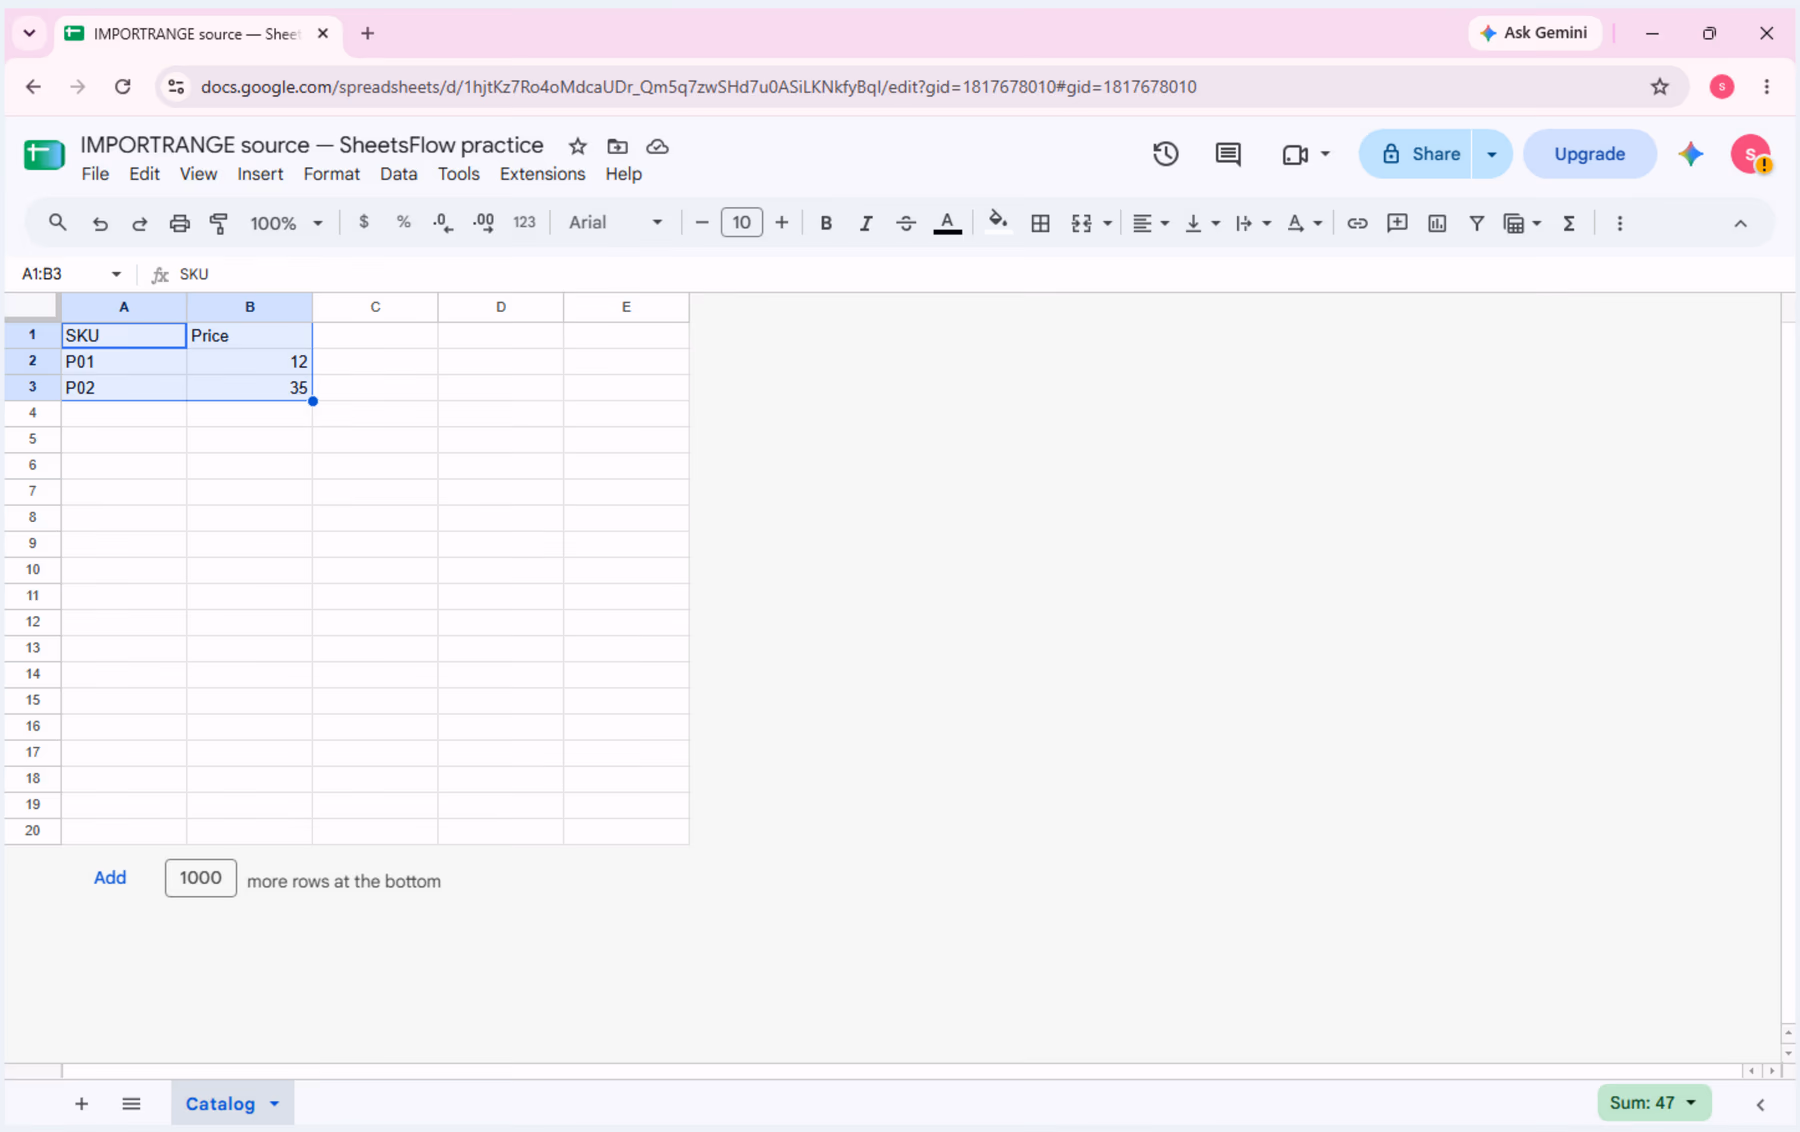Expand the Share options arrow

pyautogui.click(x=1492, y=154)
